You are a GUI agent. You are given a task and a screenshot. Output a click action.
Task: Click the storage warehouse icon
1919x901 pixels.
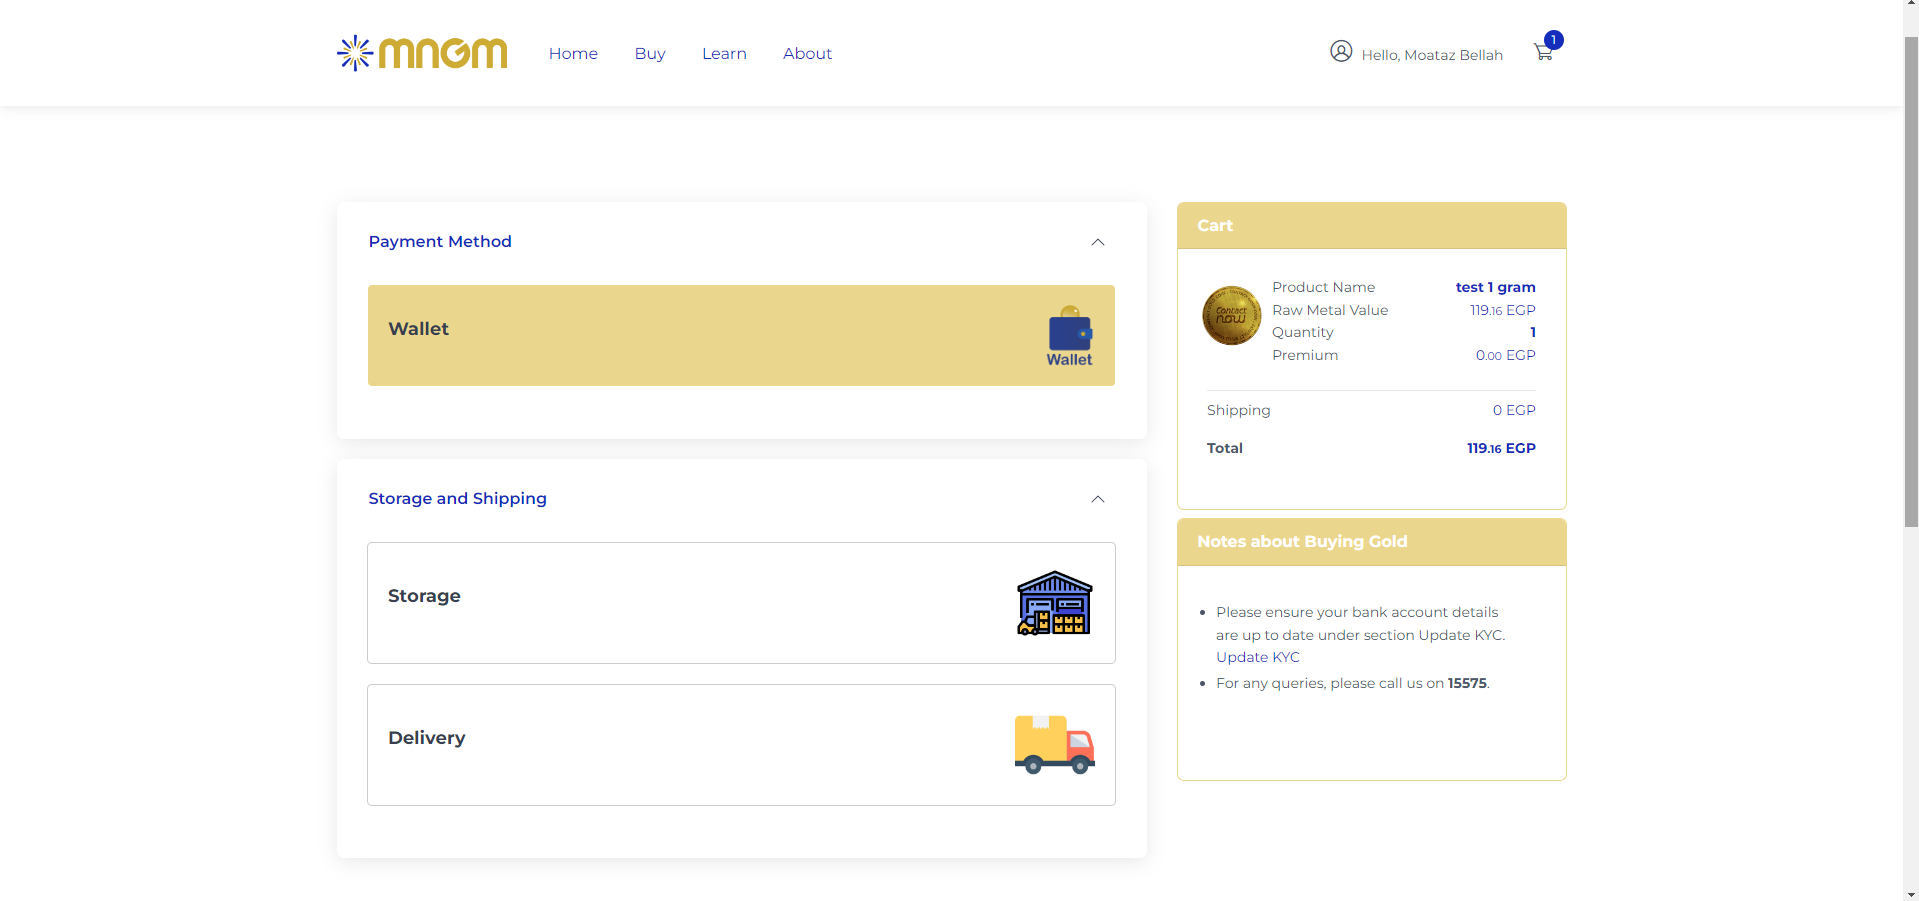[x=1054, y=603]
